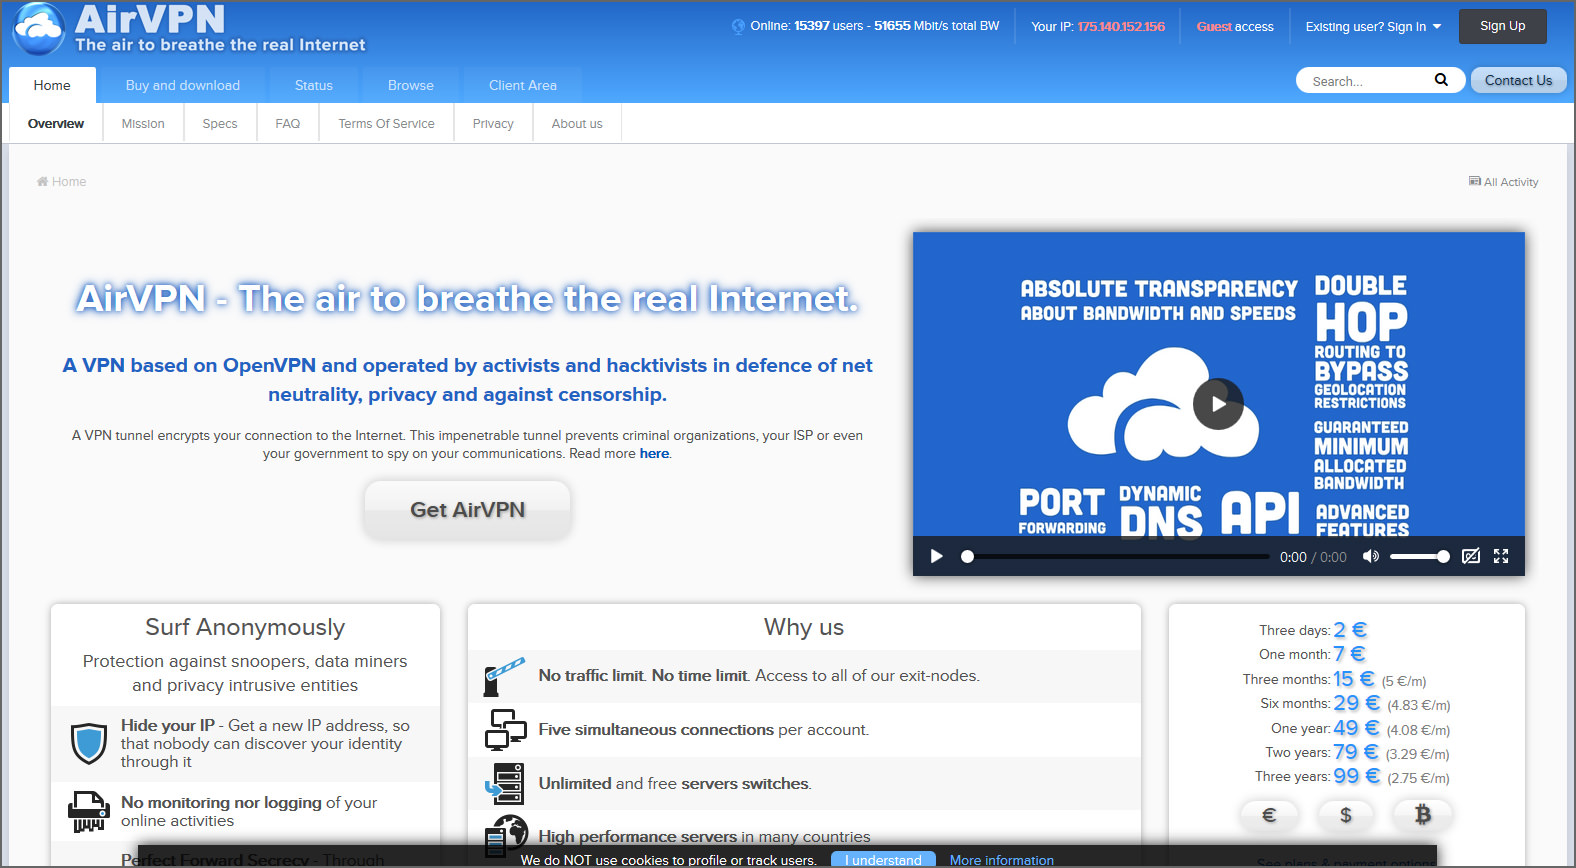
Task: Select Dollar currency button
Action: pos(1346,815)
